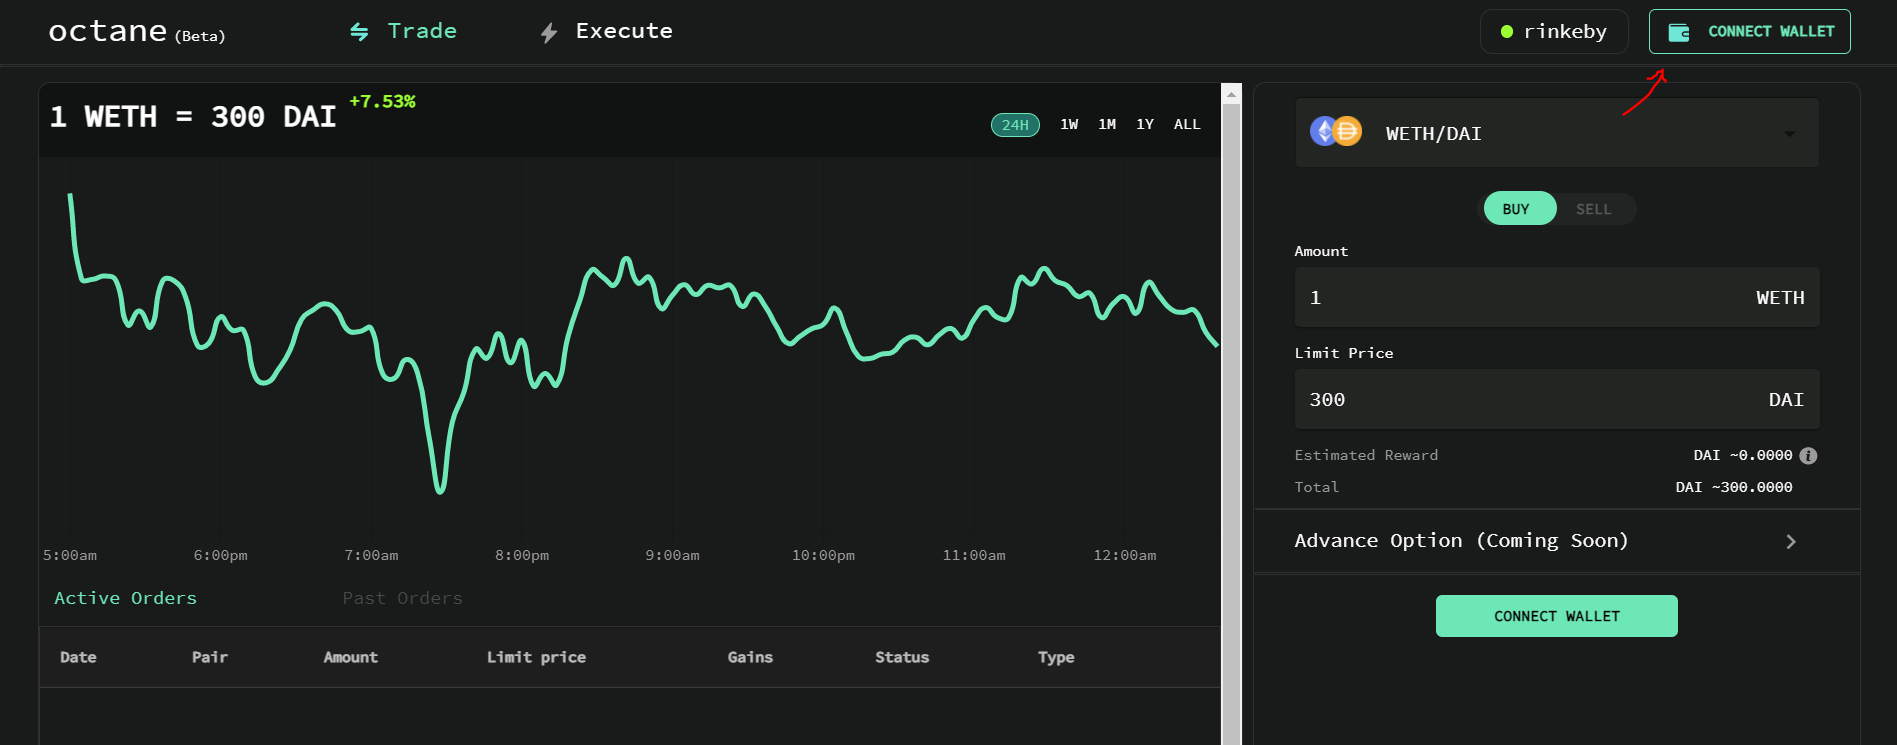Click the Estimated Reward info icon
The height and width of the screenshot is (745, 1897).
[1808, 456]
